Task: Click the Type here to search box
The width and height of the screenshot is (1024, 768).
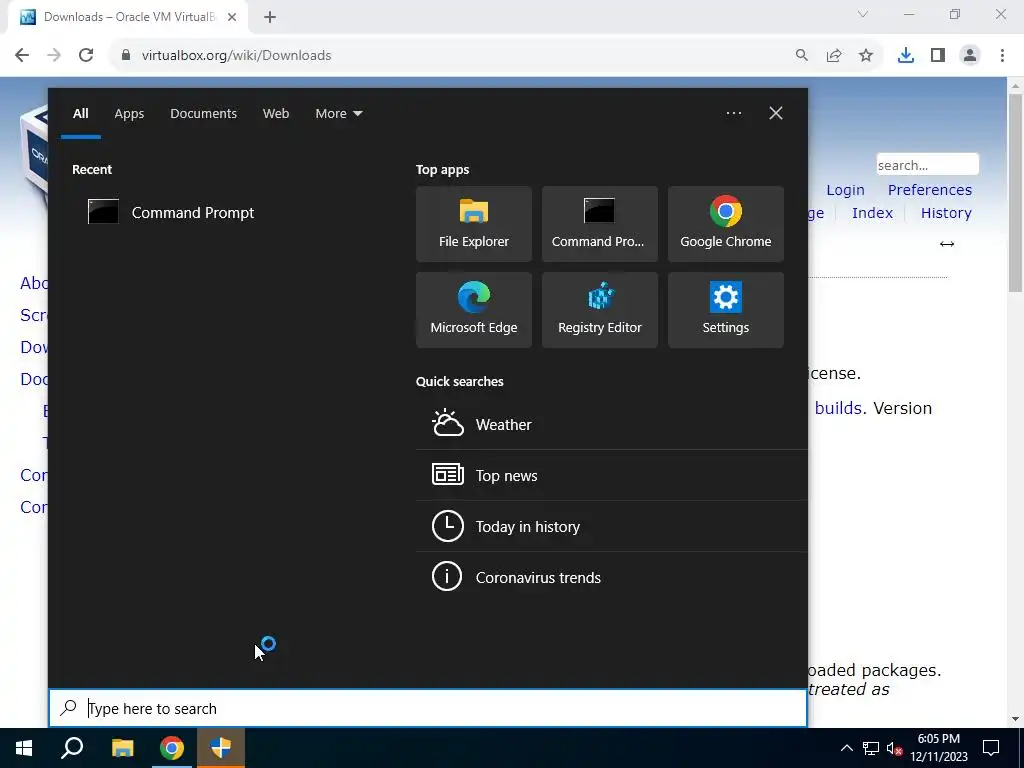Action: point(428,709)
